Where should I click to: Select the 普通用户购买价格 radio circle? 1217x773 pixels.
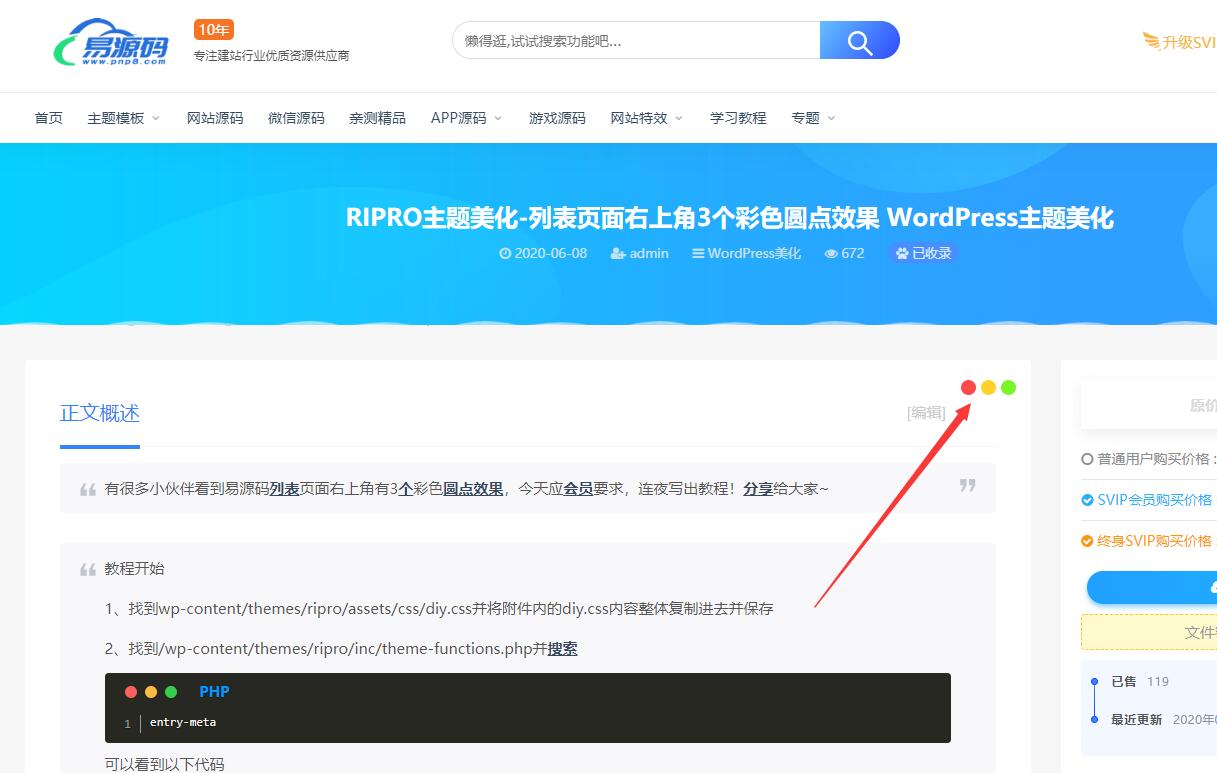point(1087,459)
